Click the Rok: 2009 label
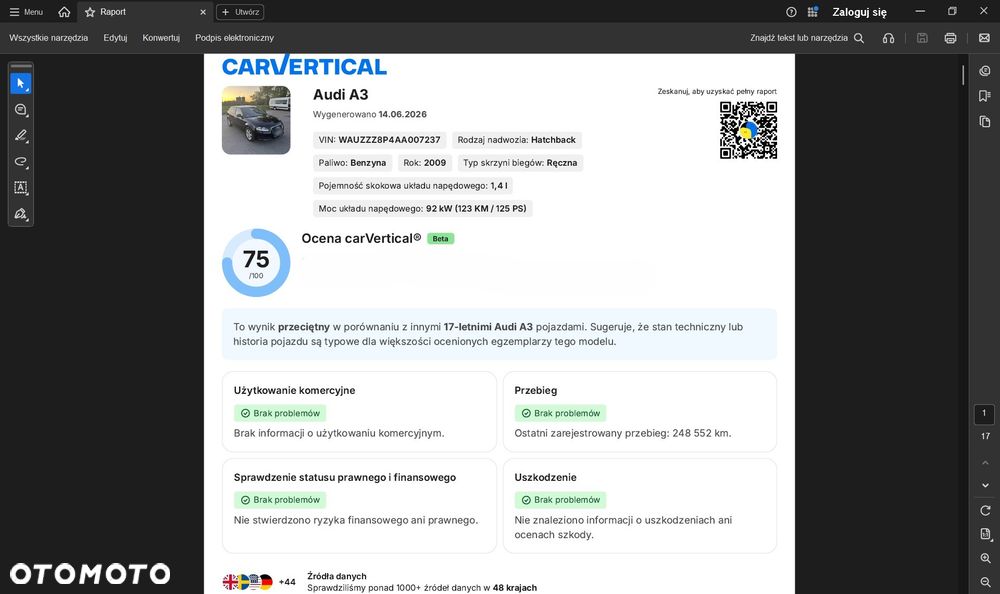The image size is (1000, 594). pos(425,163)
